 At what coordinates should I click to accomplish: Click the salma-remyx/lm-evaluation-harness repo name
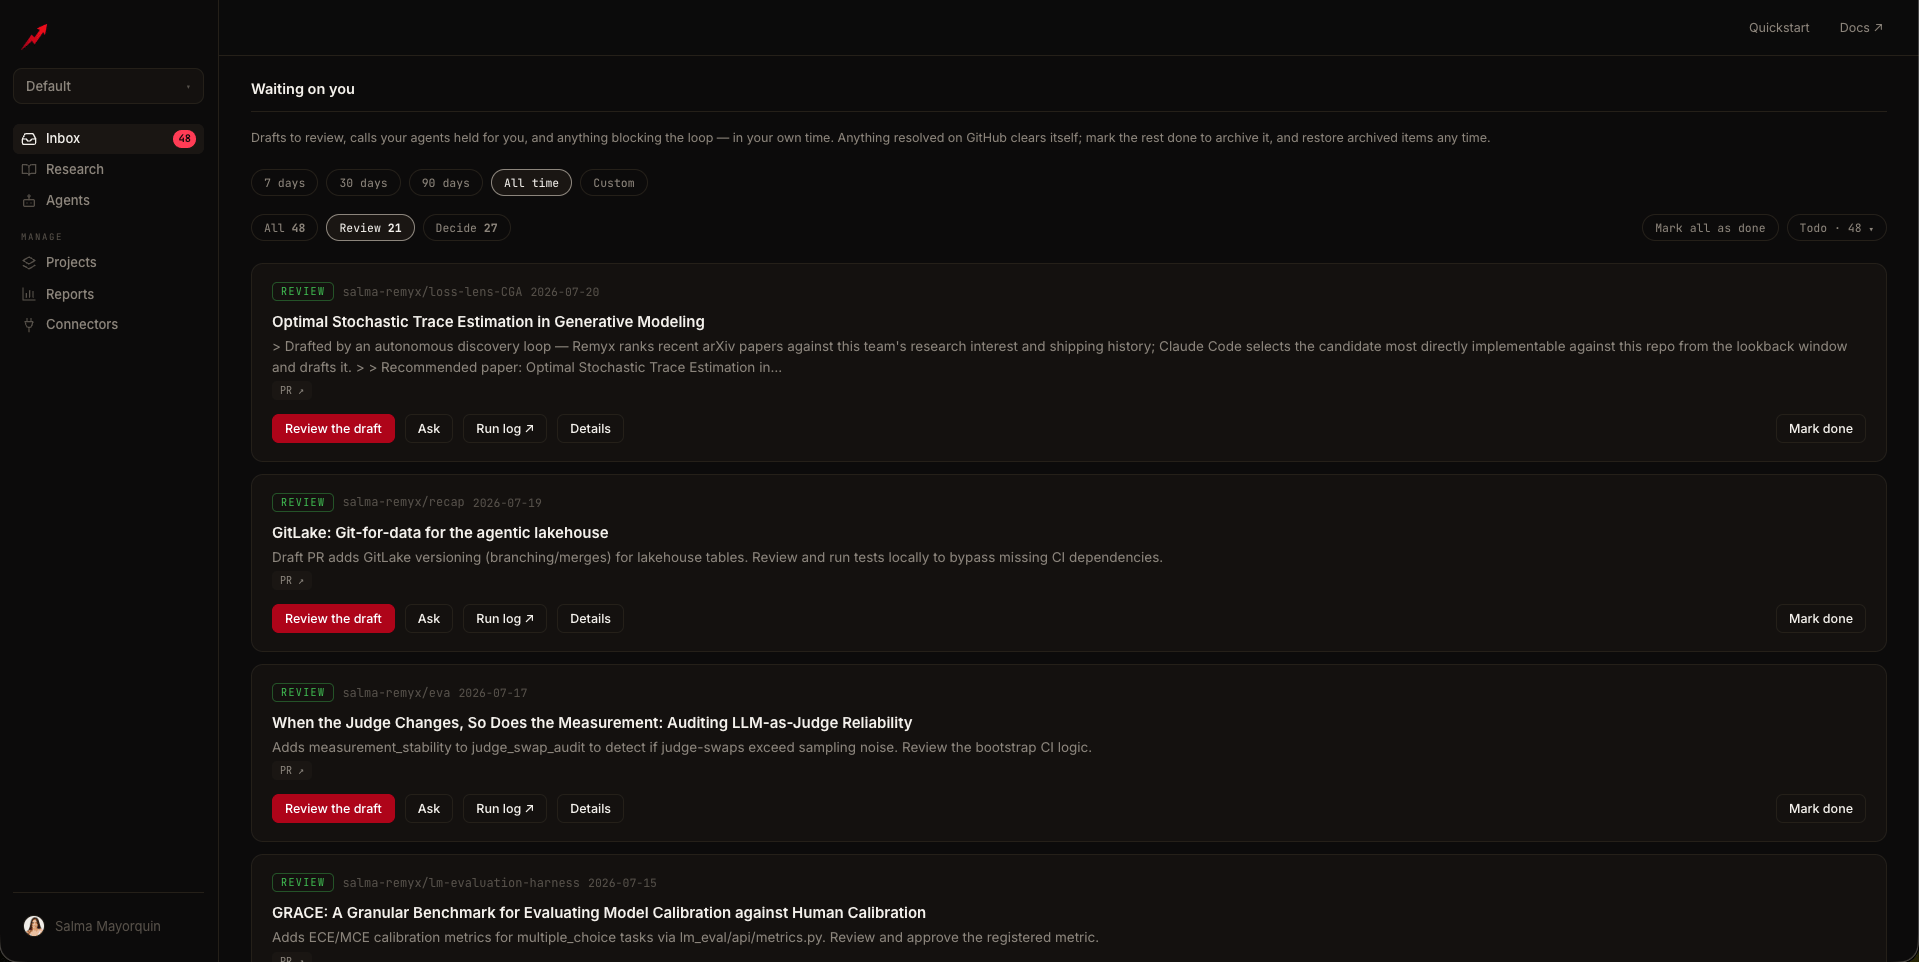point(461,883)
